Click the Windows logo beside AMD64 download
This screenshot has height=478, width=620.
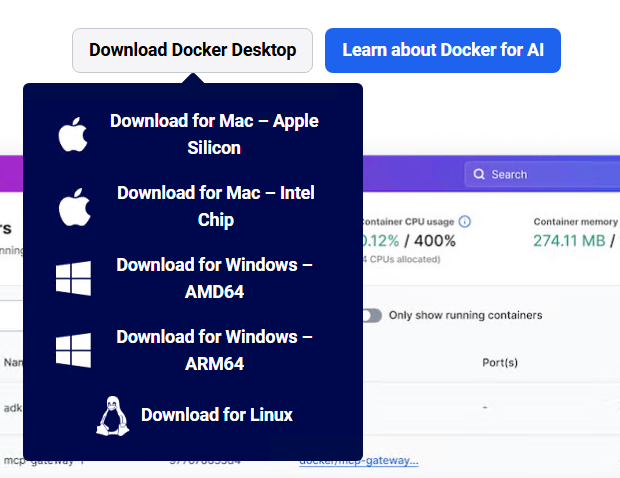[x=73, y=279]
